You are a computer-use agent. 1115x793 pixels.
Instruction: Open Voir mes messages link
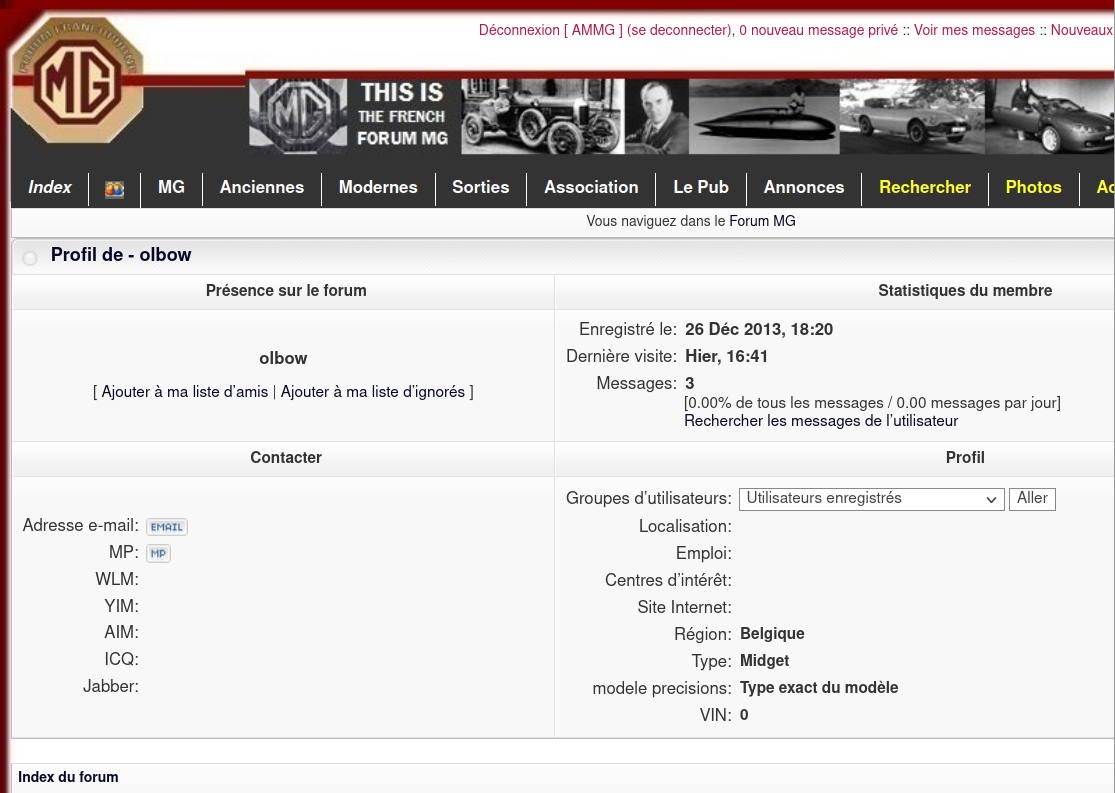tap(974, 30)
